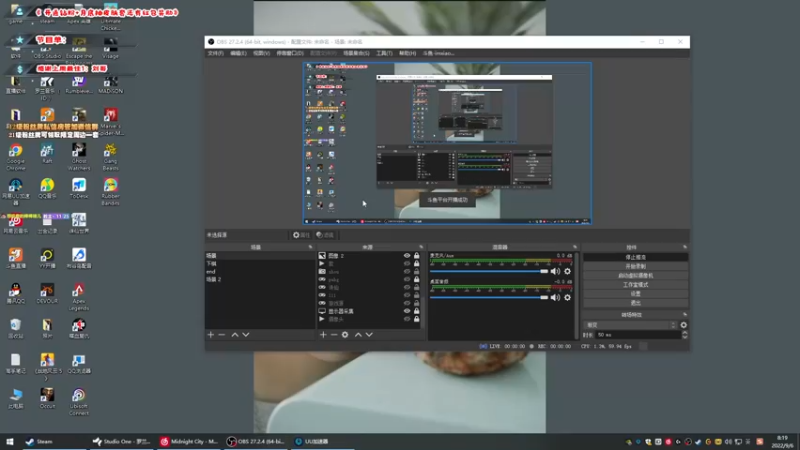The image size is (800, 450).
Task: Mute the 麦克风/Aux speaker icon
Action: 555,271
